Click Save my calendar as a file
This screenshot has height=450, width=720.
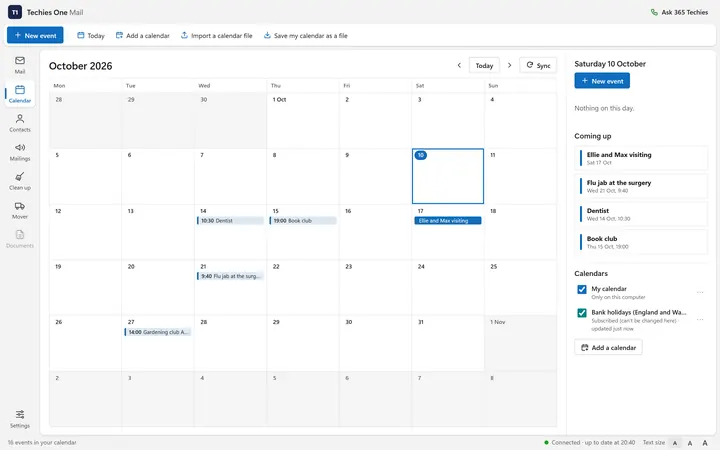coord(305,35)
